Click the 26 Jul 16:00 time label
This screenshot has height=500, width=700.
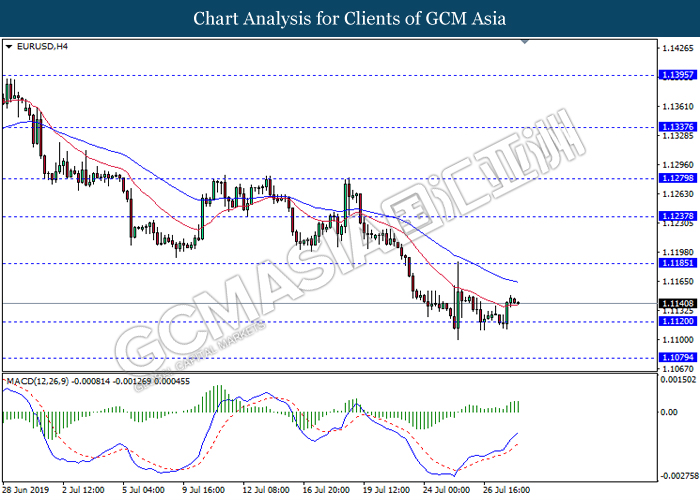[507, 490]
